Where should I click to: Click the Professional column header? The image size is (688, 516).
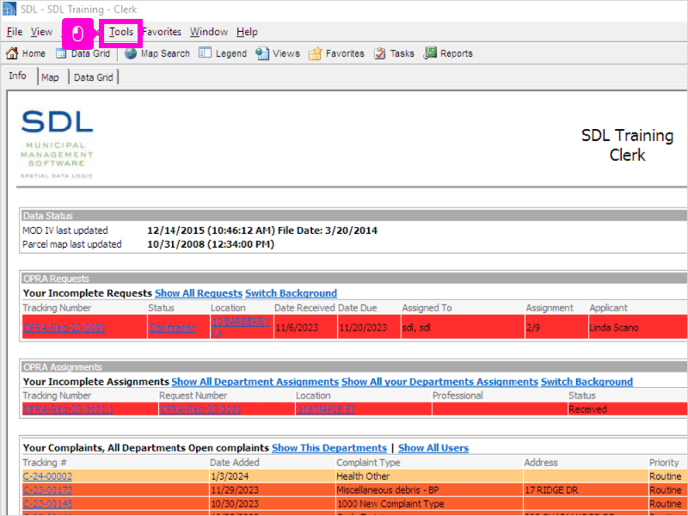(x=458, y=395)
